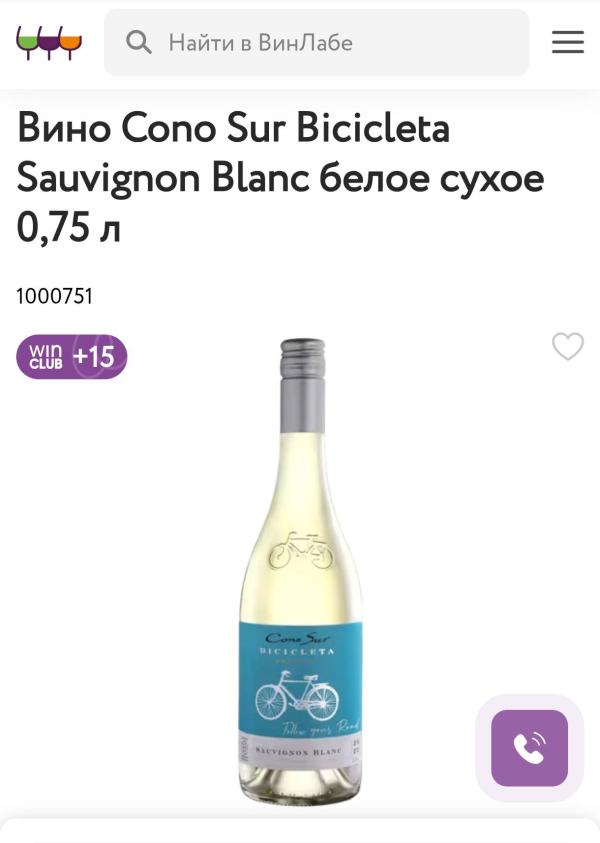
Task: Expand the white bottom sheet edge
Action: pos(300,831)
